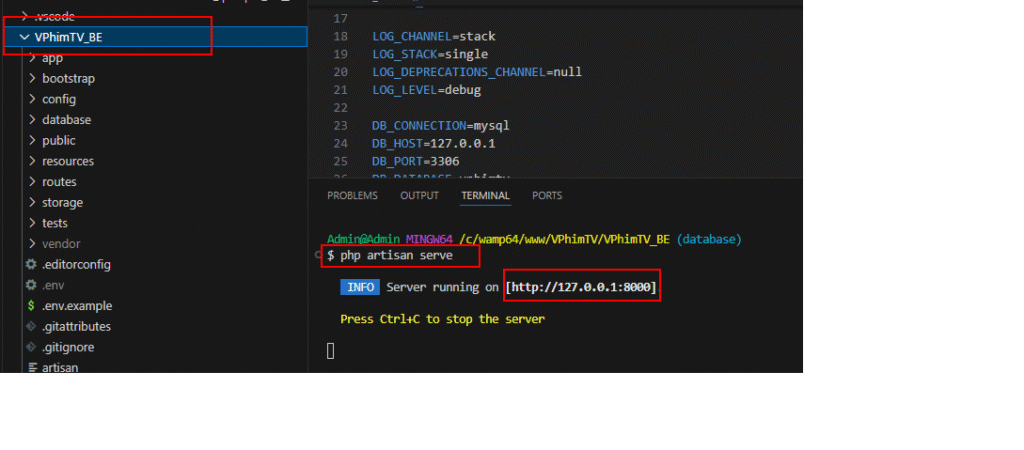The image size is (1024, 450).
Task: Click the MINGW64 text in terminal prompt
Action: pyautogui.click(x=429, y=240)
